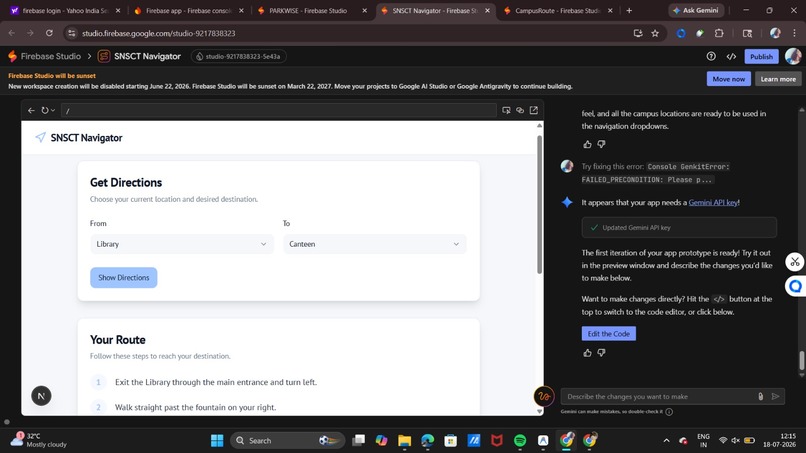This screenshot has height=453, width=806.
Task: Open File Explorer from the taskbar
Action: click(x=405, y=440)
